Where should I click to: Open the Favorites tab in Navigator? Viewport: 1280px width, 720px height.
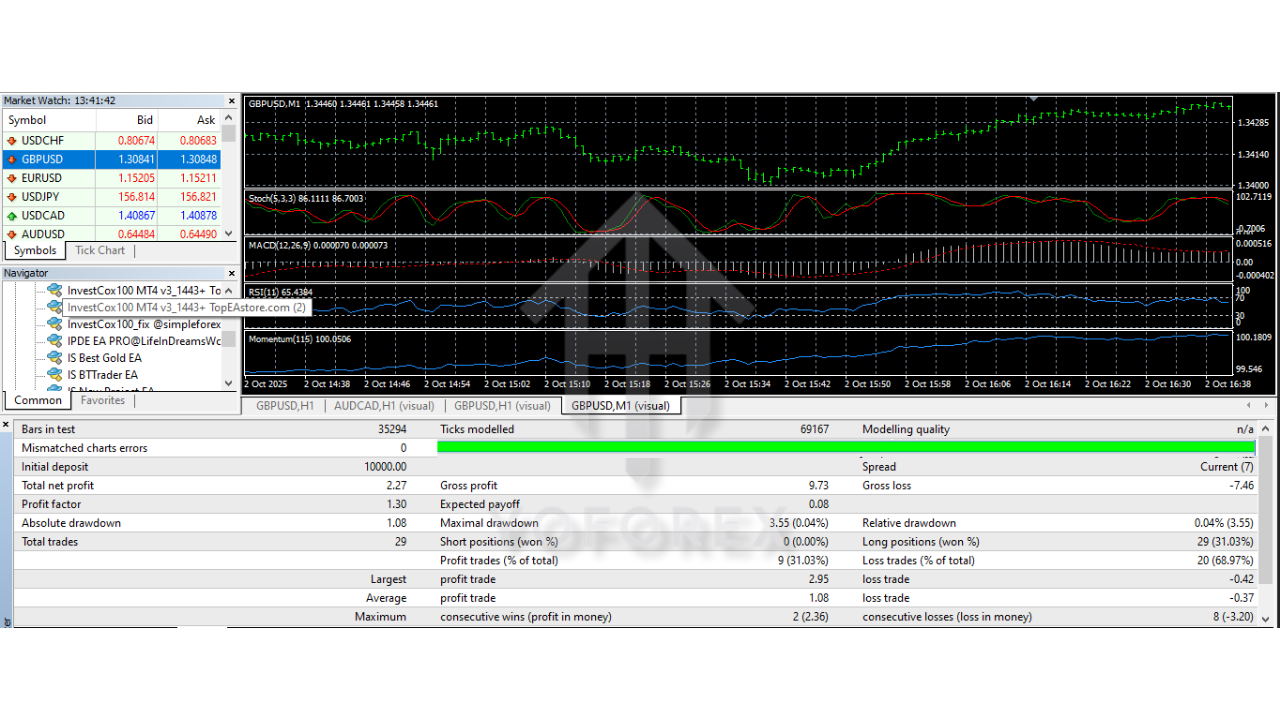102,399
